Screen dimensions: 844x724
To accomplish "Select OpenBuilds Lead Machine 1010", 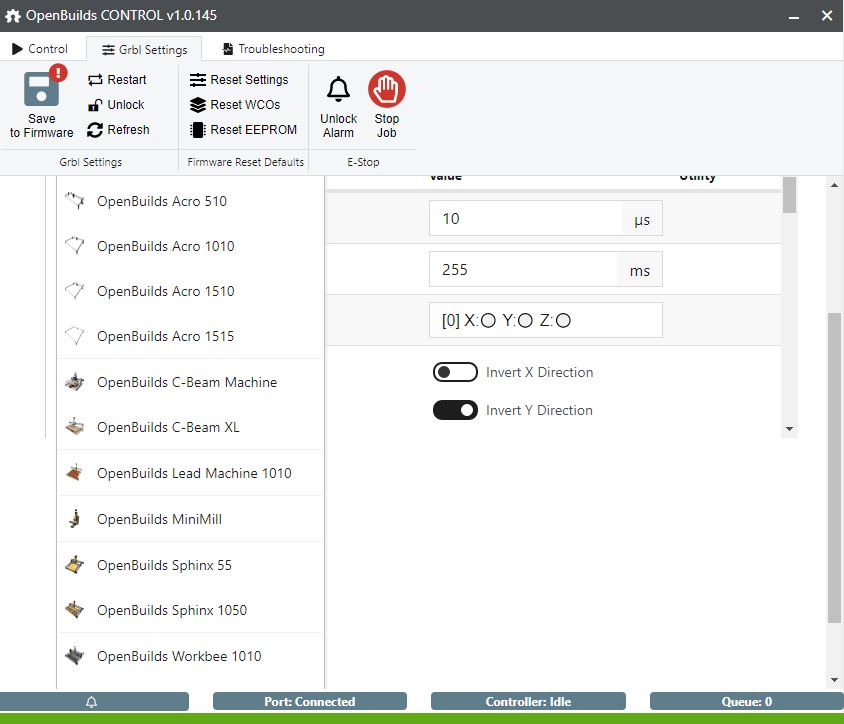I will 191,473.
